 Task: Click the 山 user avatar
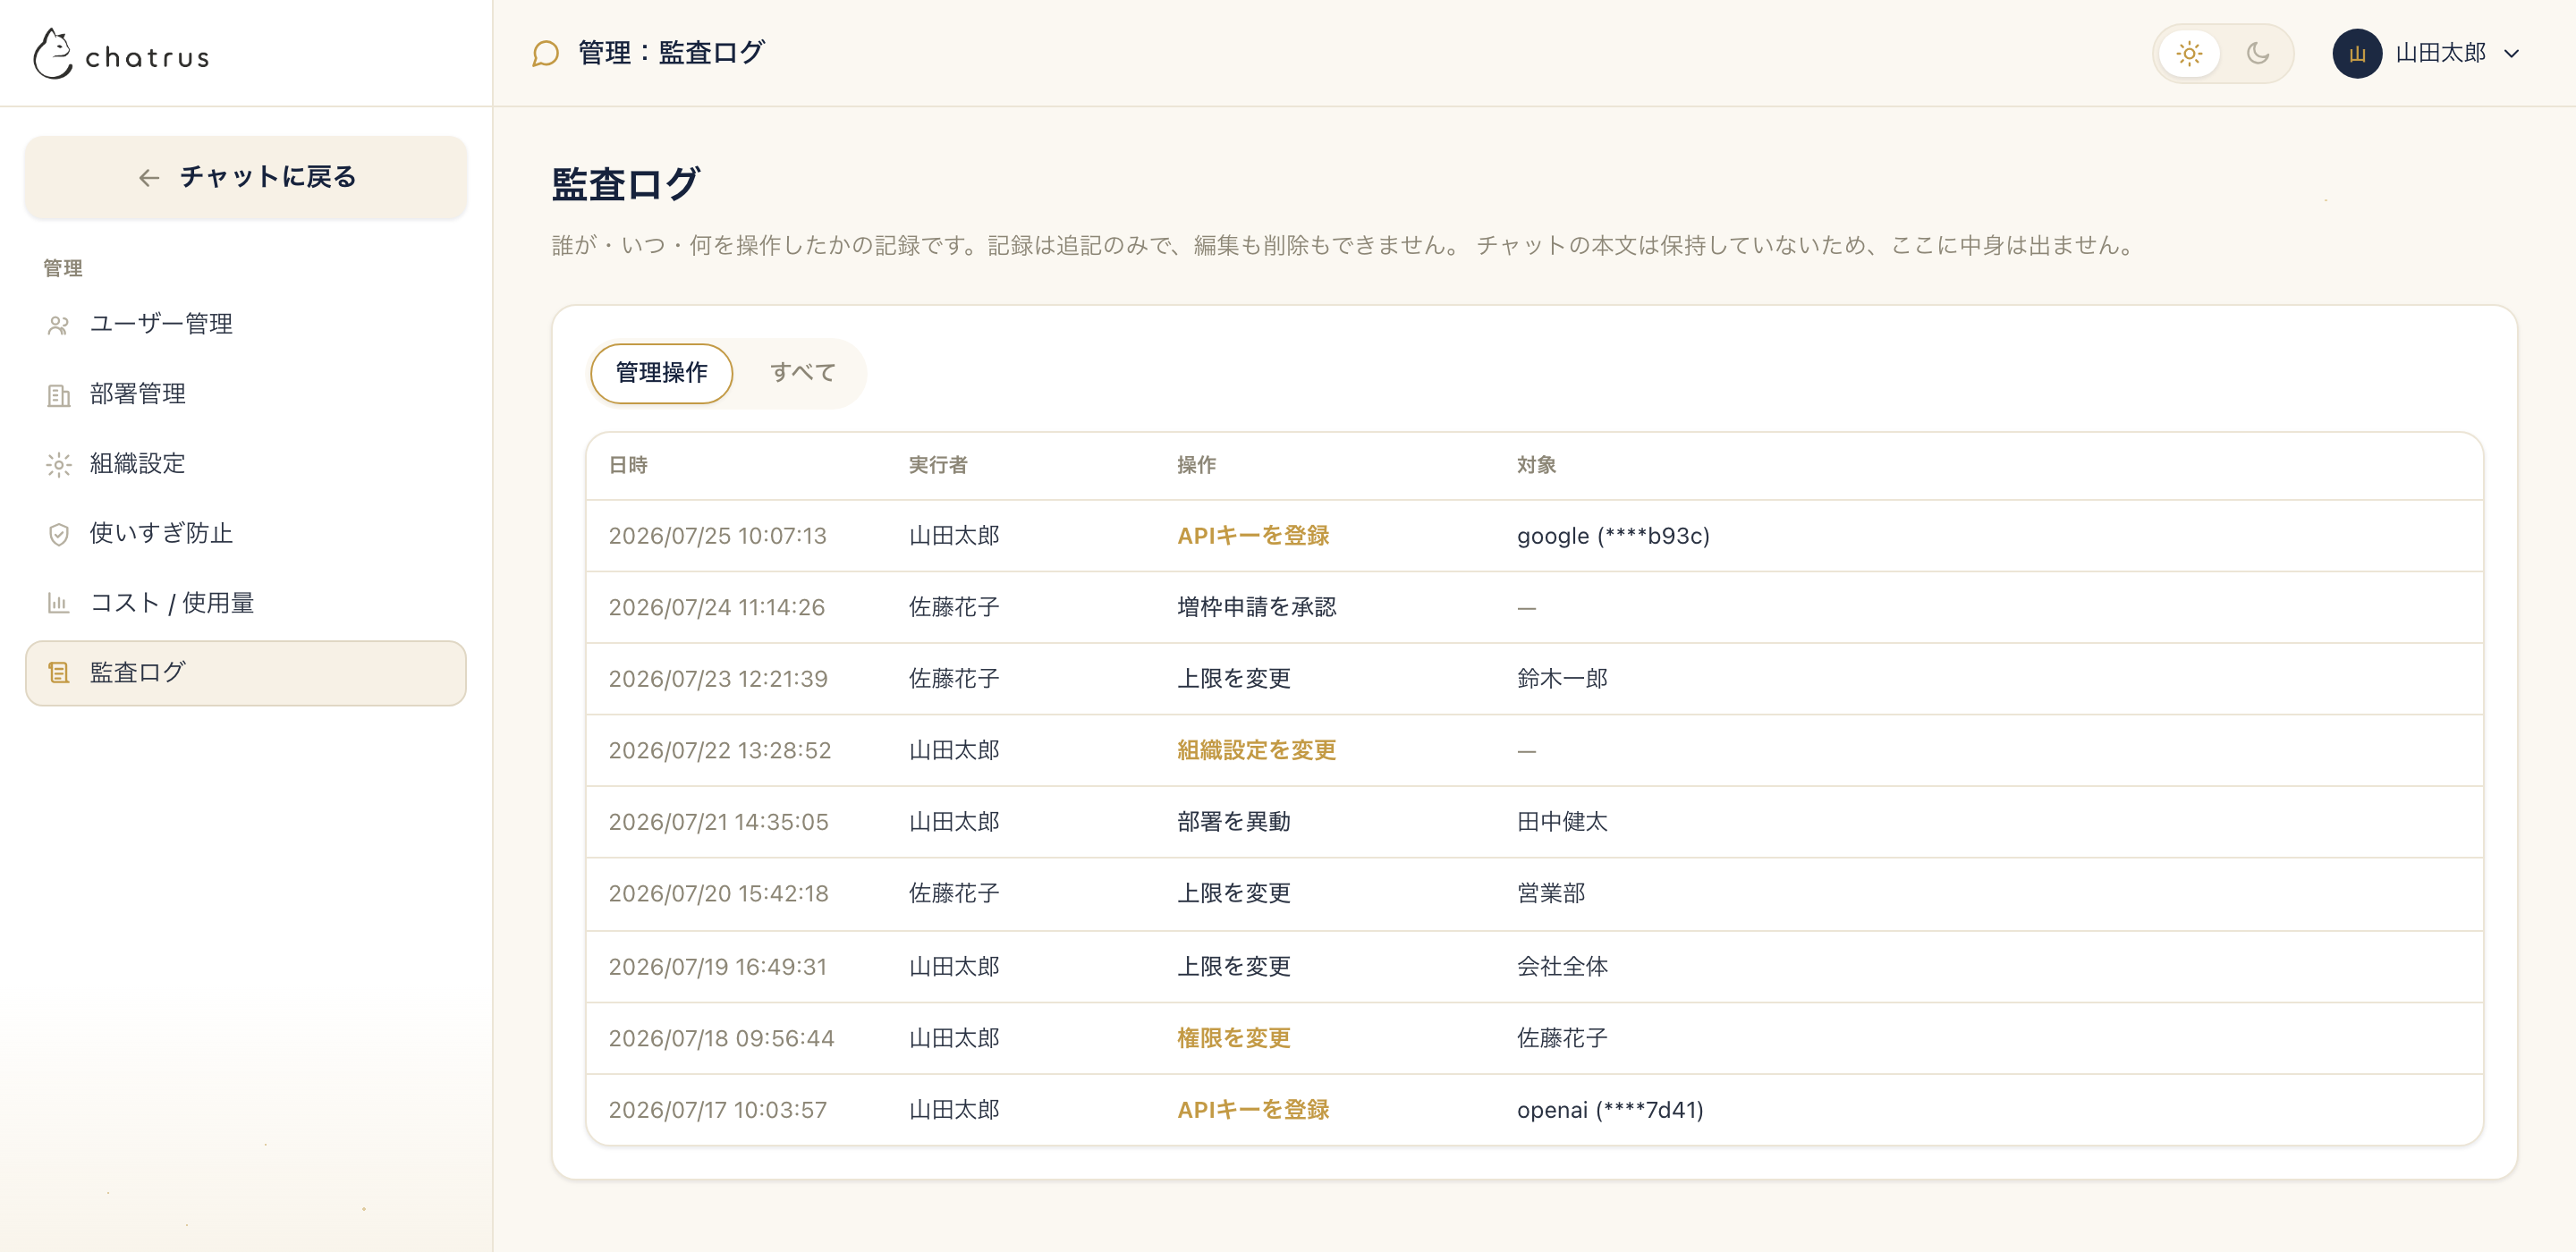coord(2357,53)
